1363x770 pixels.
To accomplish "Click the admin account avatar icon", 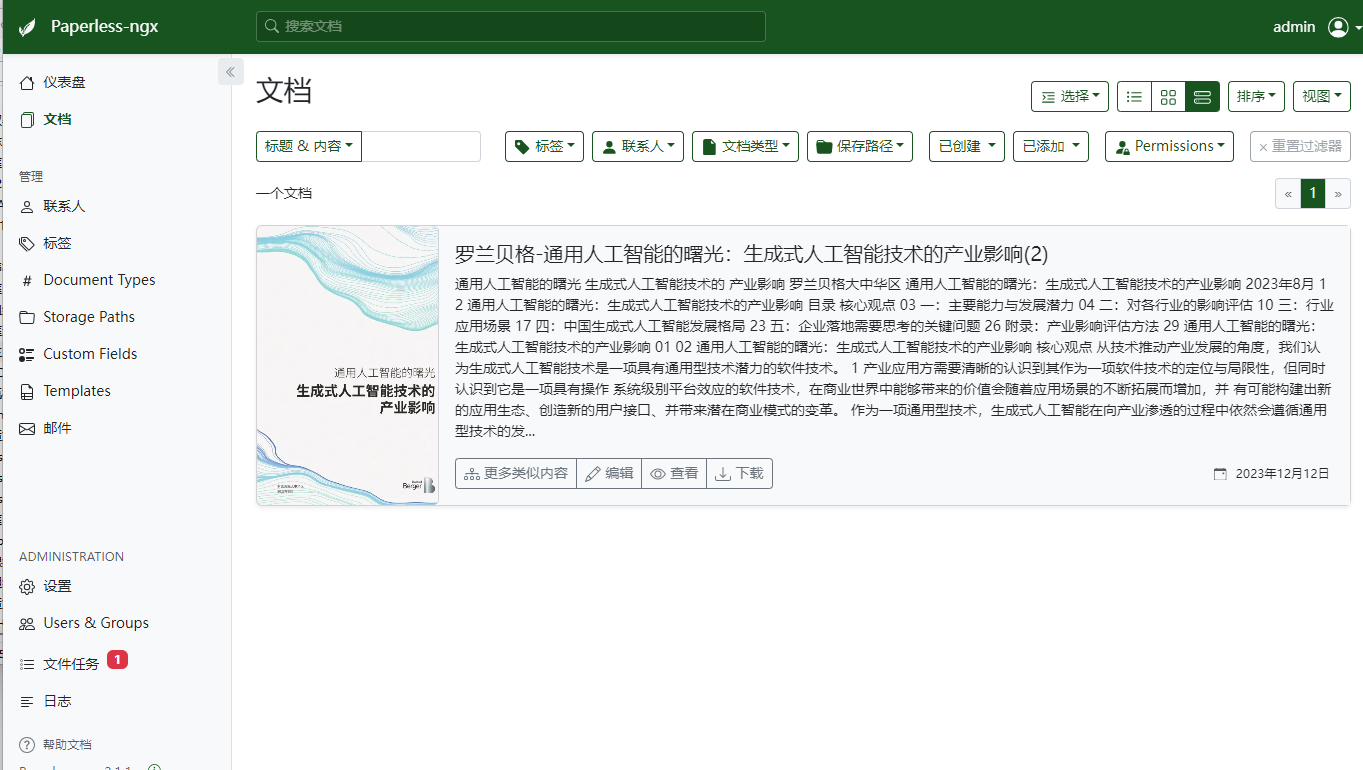I will (x=1339, y=27).
